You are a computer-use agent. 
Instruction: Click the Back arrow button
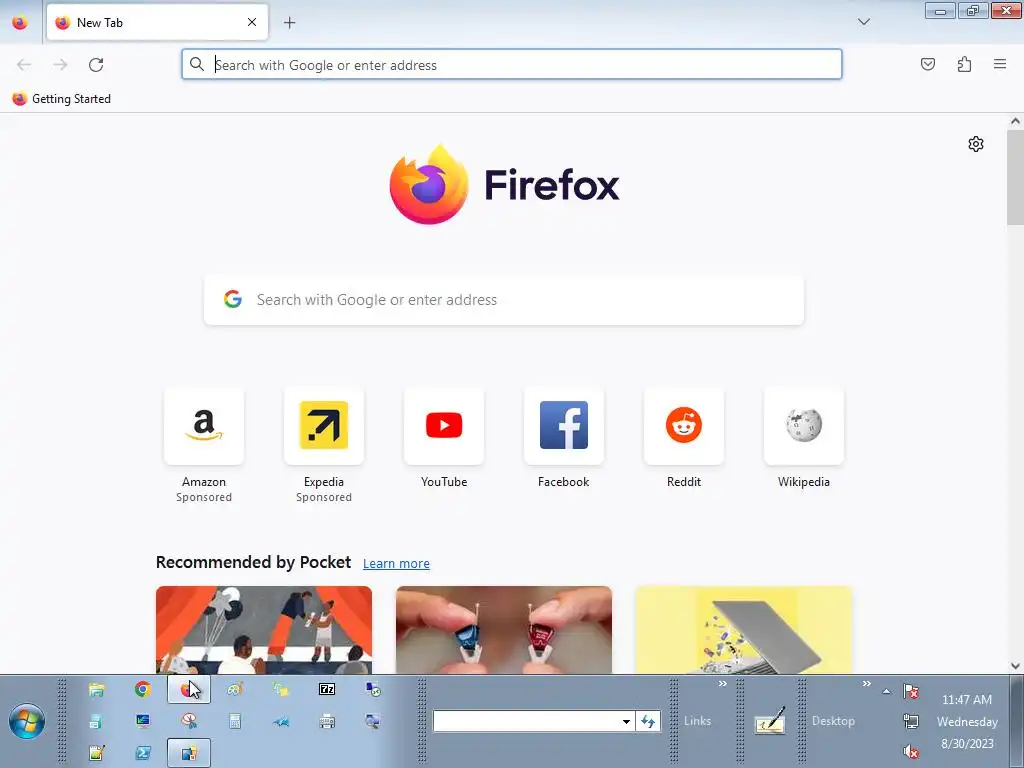(24, 65)
